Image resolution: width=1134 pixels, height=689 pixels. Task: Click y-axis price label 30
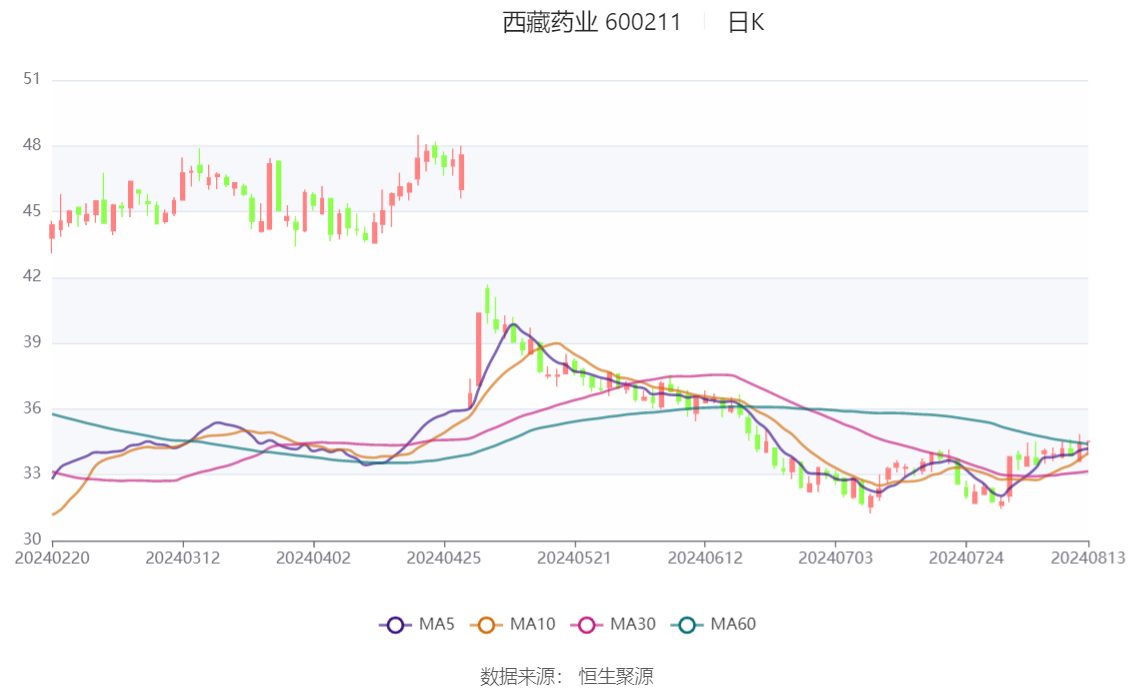32,539
